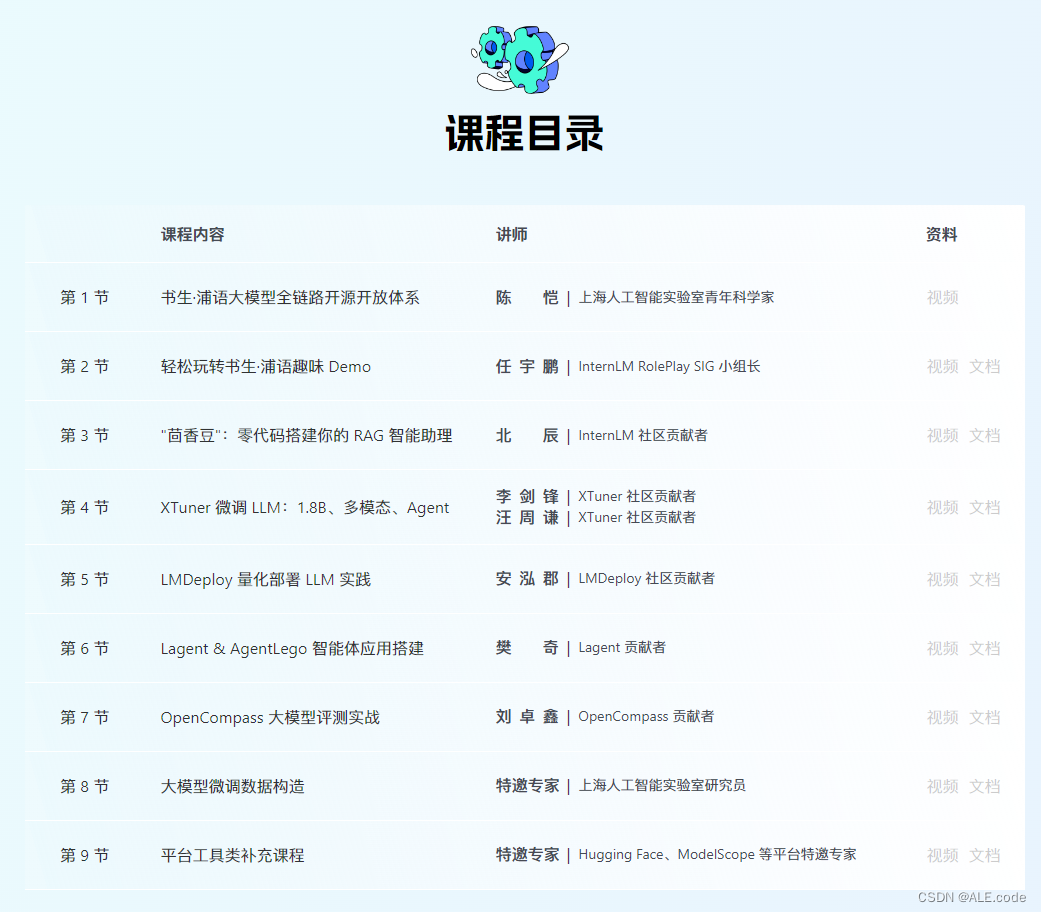
Task: Open the 文档 link for 第 2 节
Action: pos(984,366)
